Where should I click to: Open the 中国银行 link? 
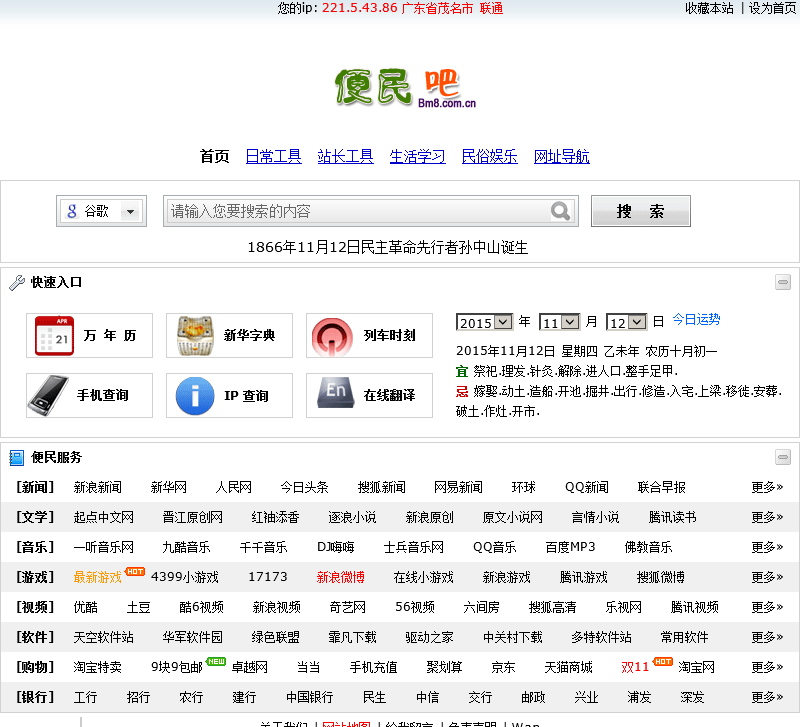(310, 697)
